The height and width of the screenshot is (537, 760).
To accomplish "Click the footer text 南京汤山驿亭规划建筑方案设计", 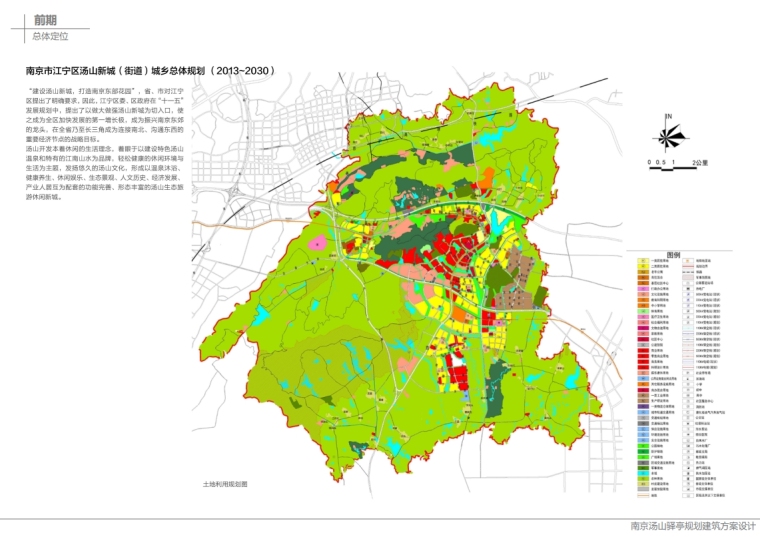I will tap(689, 527).
